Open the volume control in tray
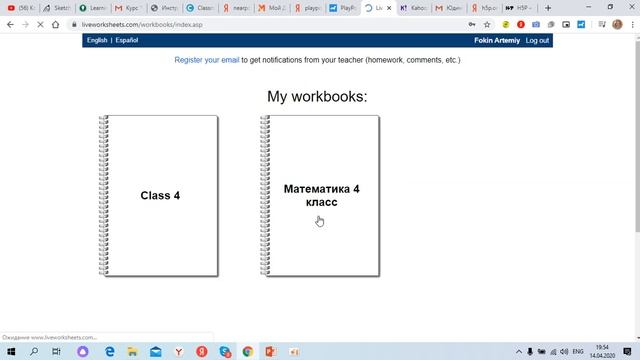The height and width of the screenshot is (360, 640). 564,351
